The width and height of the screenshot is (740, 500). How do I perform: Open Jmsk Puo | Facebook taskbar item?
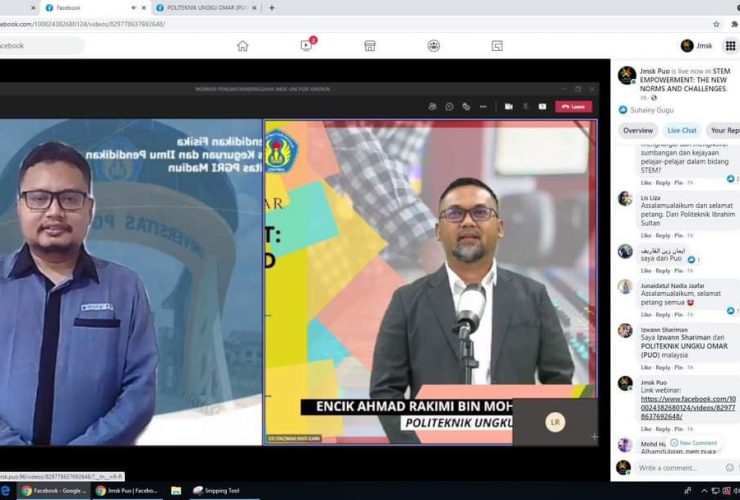[128, 491]
